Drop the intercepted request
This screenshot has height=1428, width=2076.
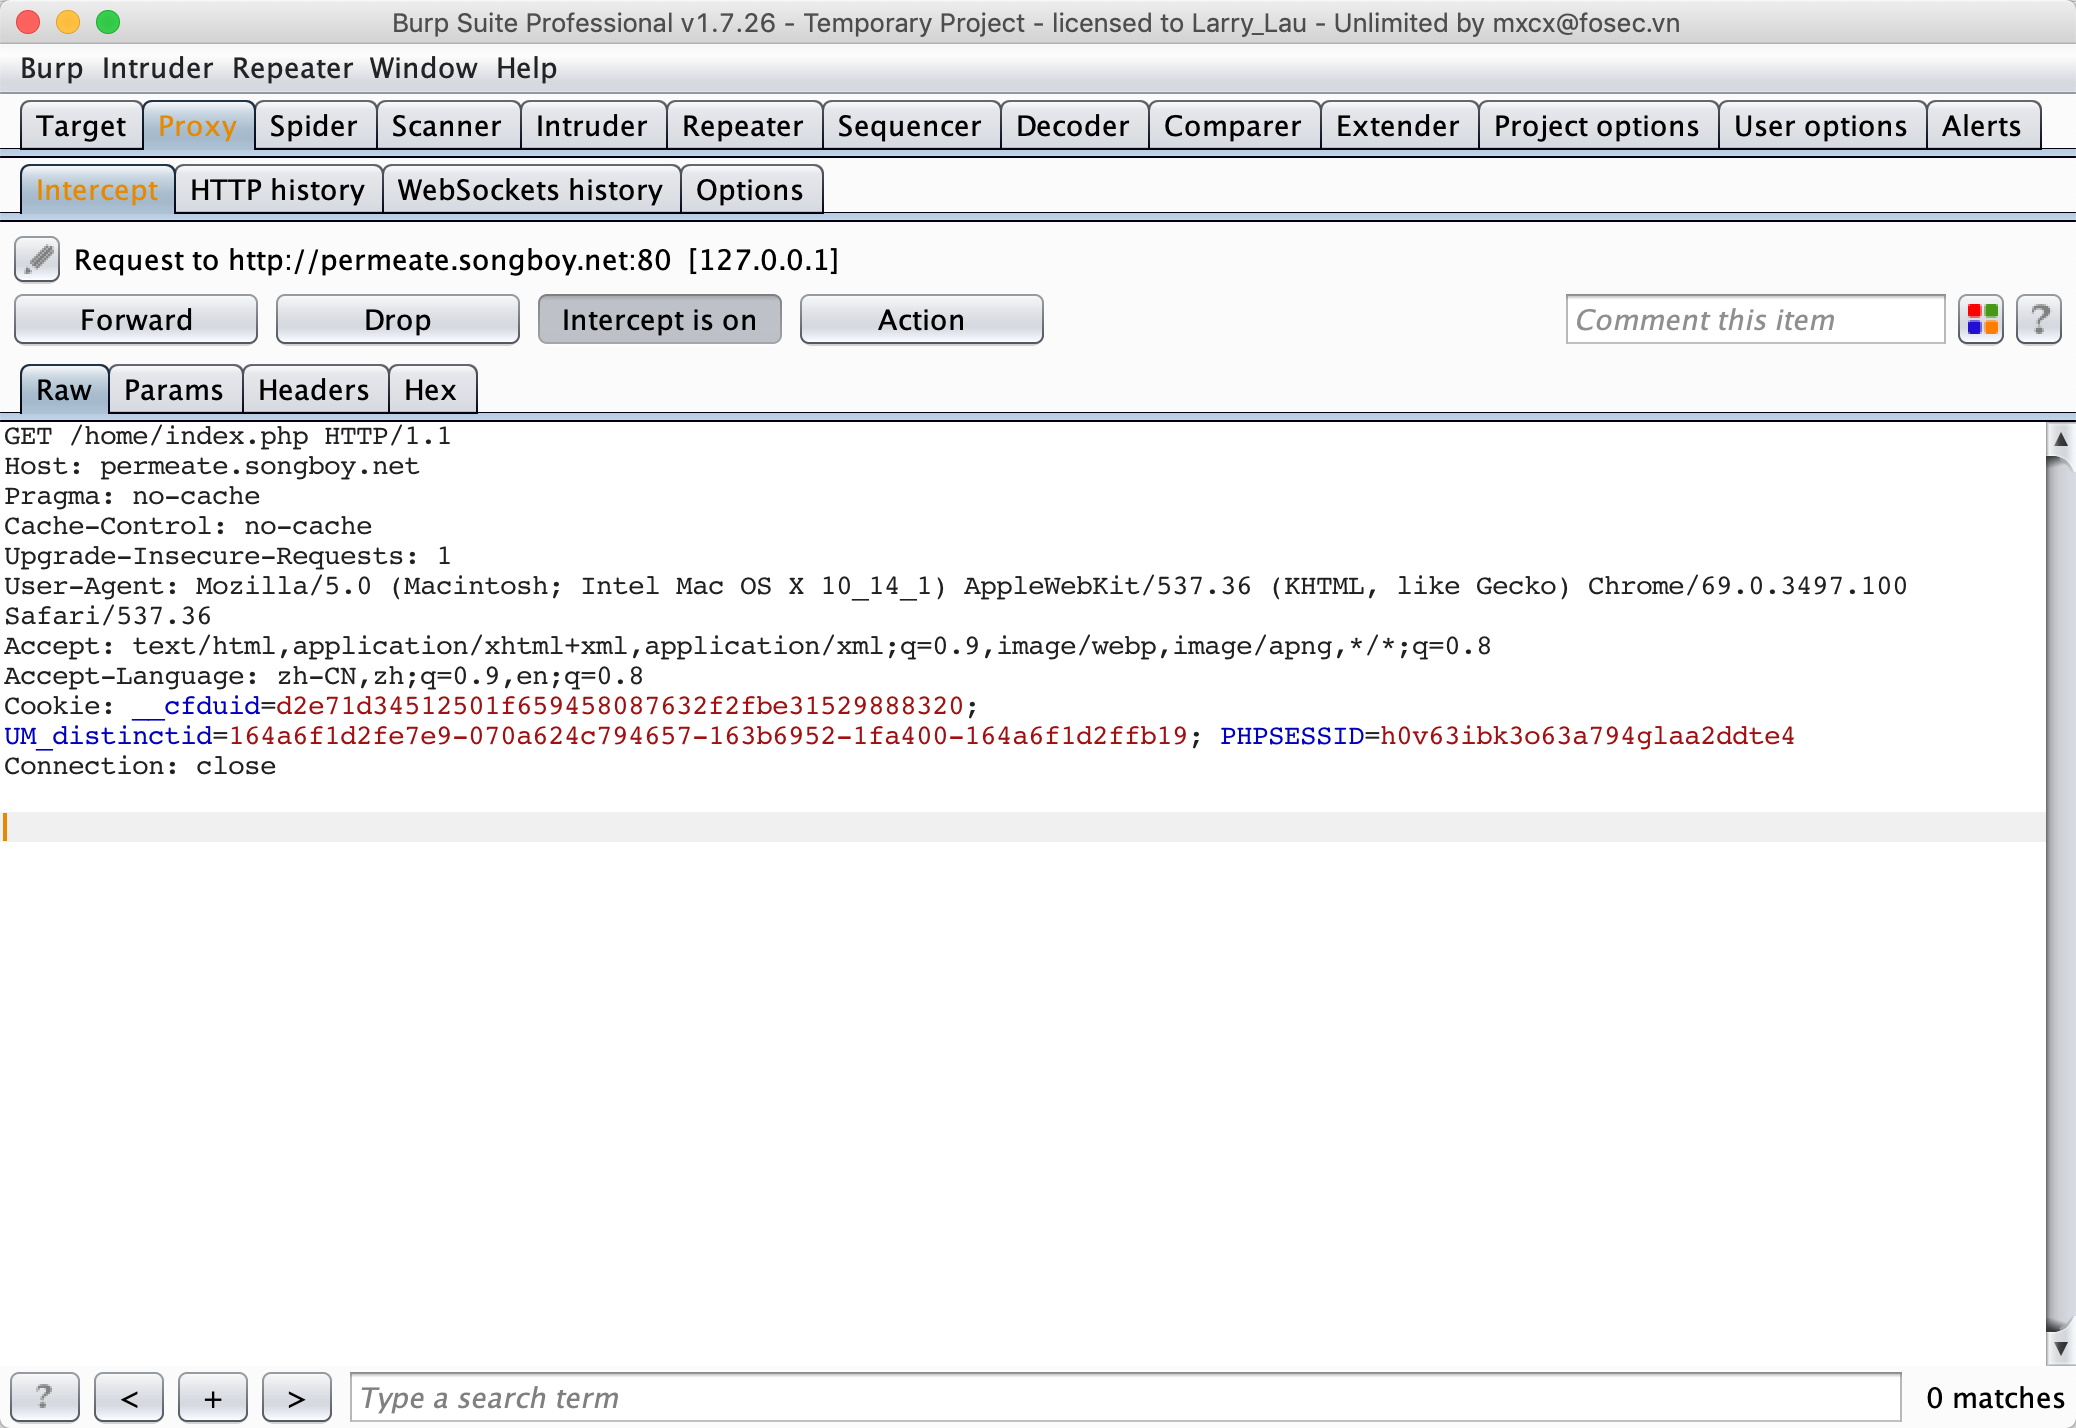pos(397,320)
